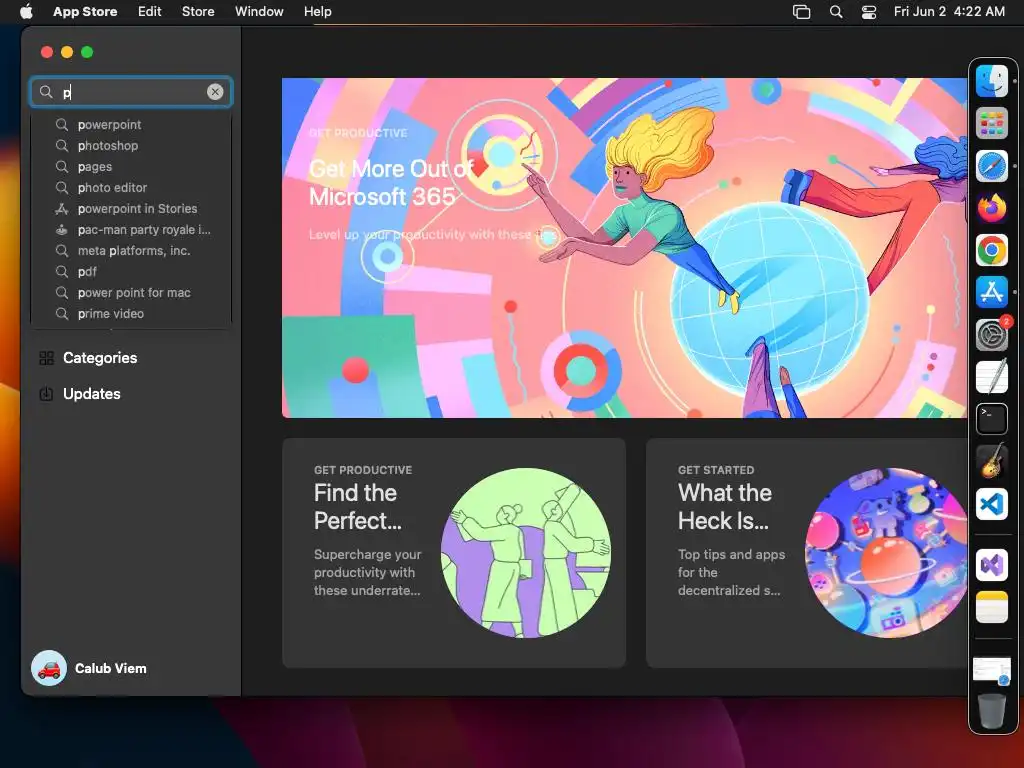This screenshot has width=1024, height=768.
Task: Open TextEdit from the Dock
Action: (991, 377)
